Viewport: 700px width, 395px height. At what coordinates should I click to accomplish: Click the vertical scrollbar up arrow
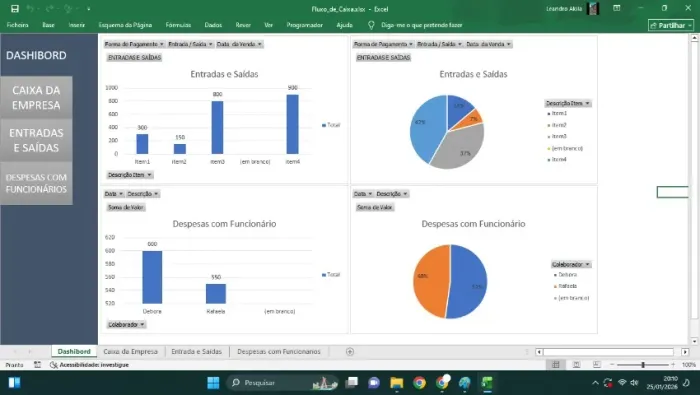[x=694, y=38]
